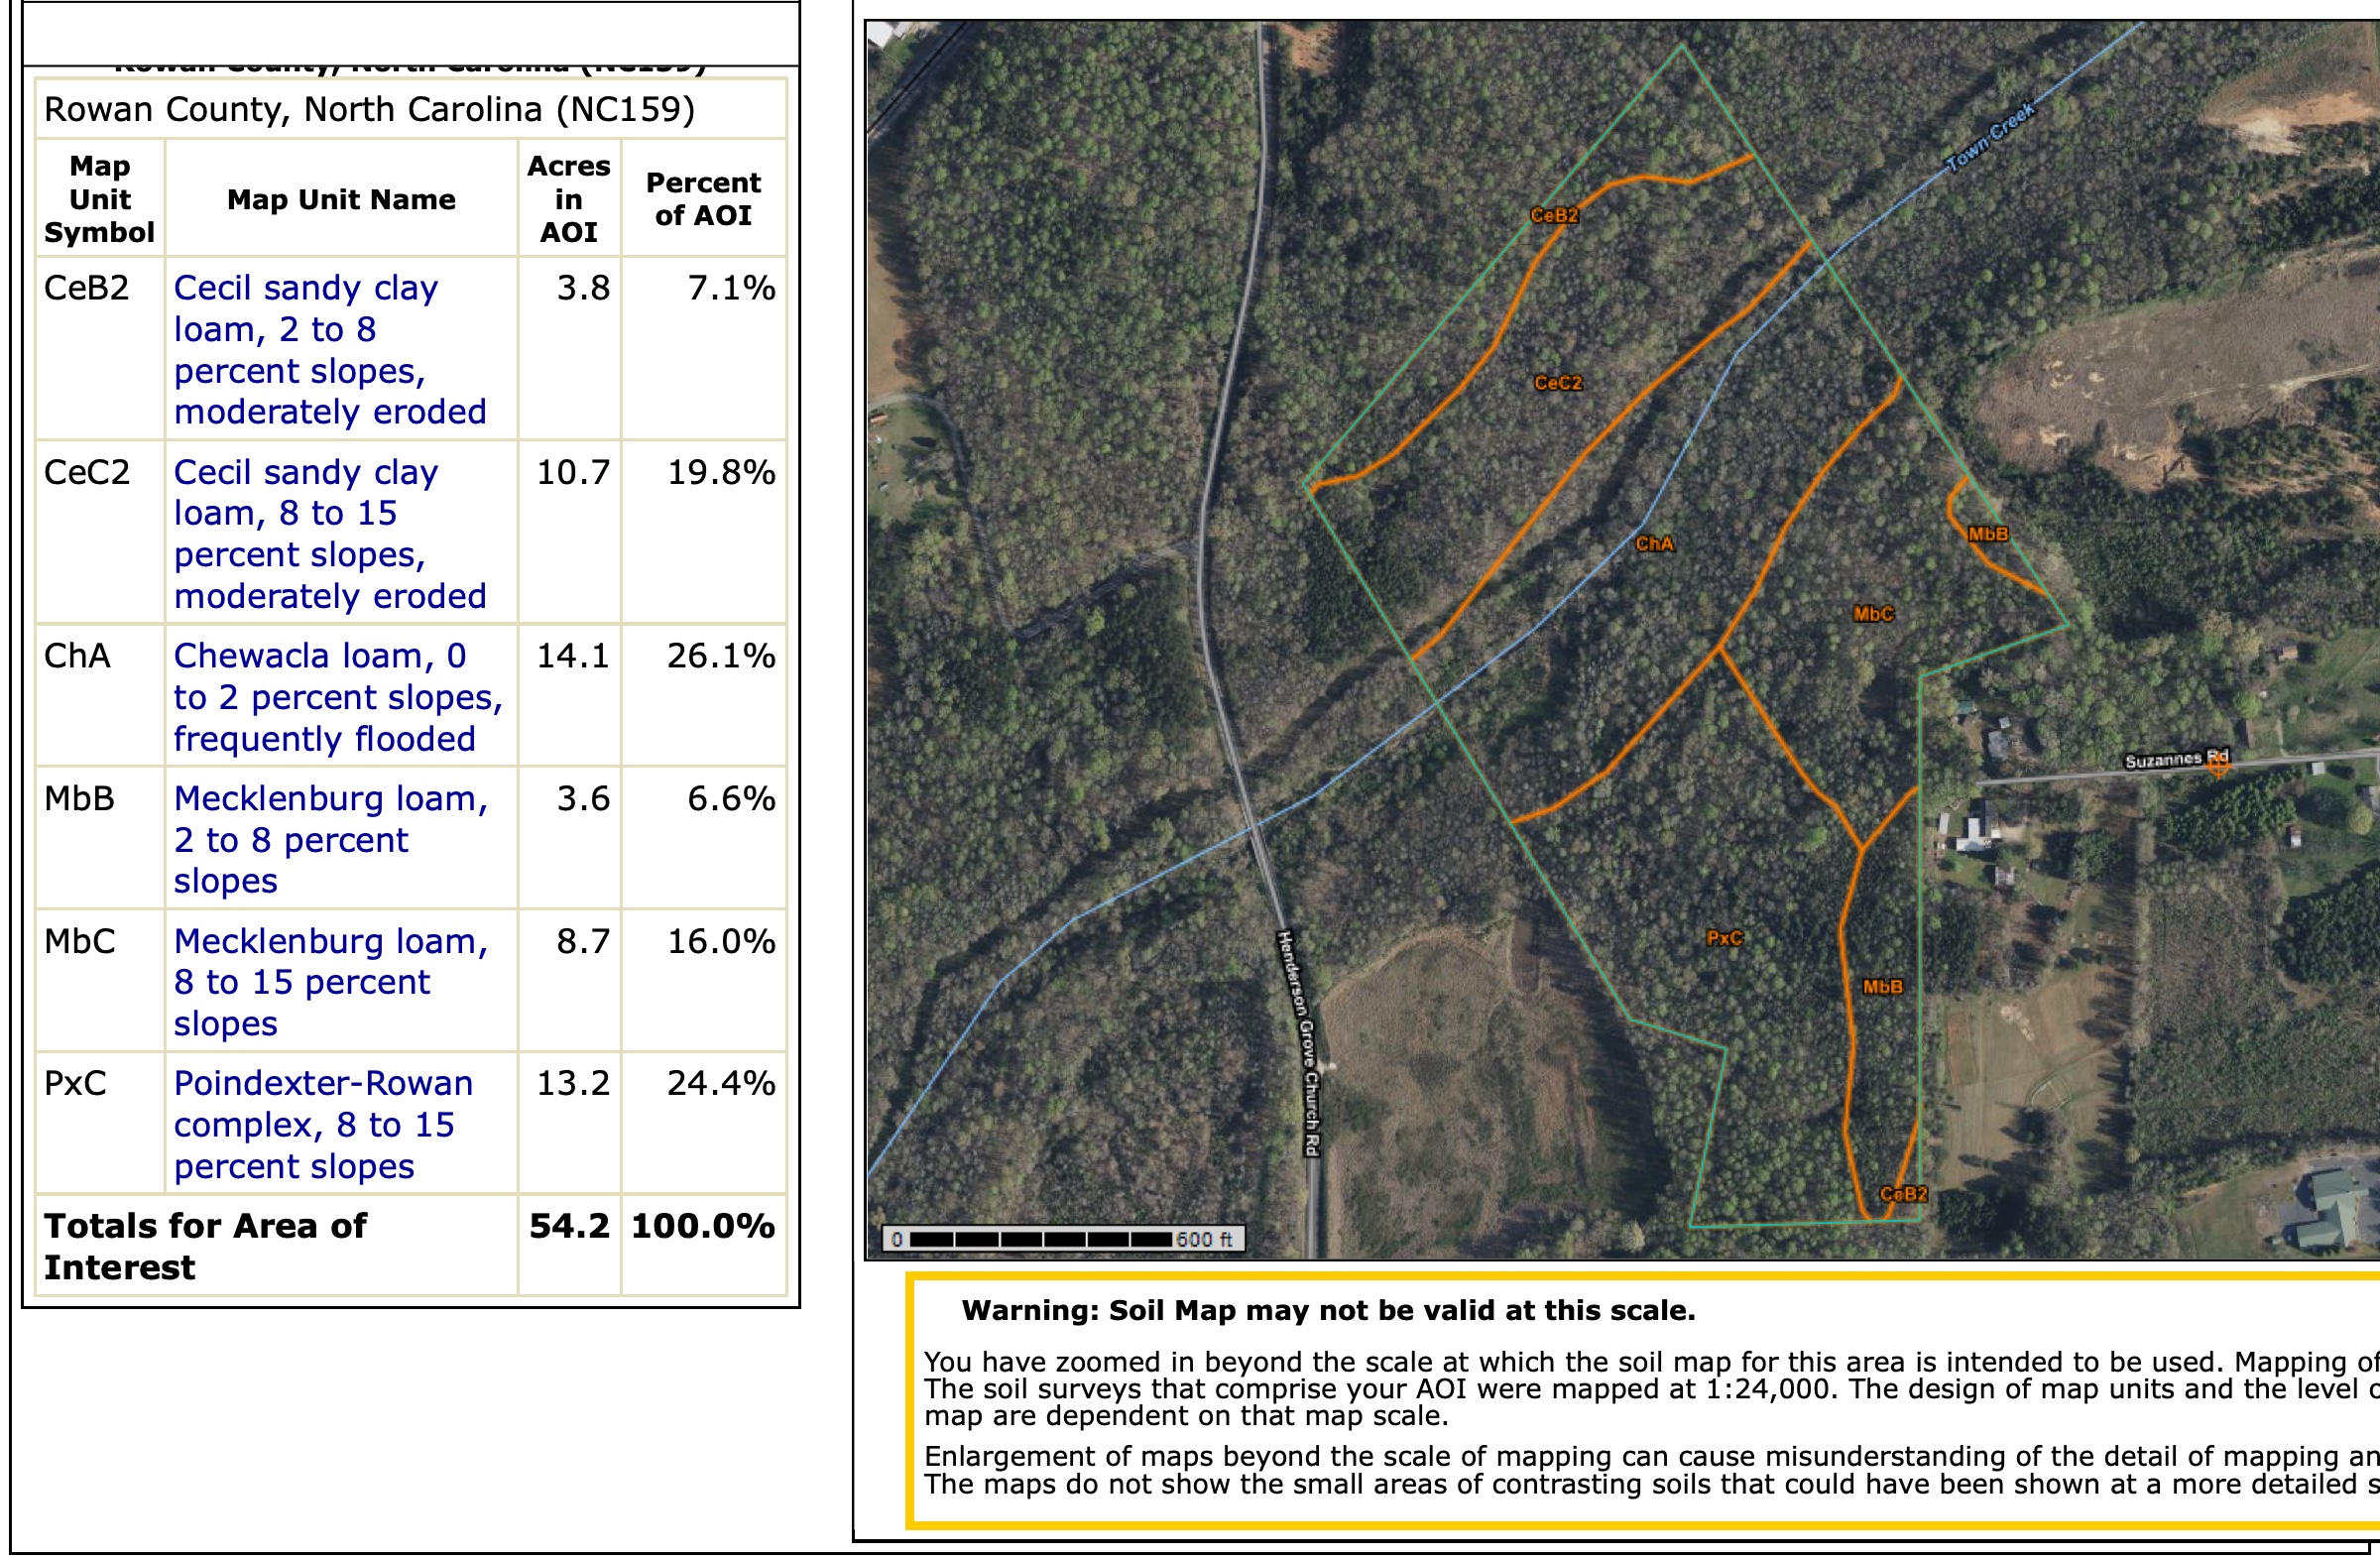Open the Chewacla loam frequently flooded link
The image size is (2380, 1559).
[338, 696]
